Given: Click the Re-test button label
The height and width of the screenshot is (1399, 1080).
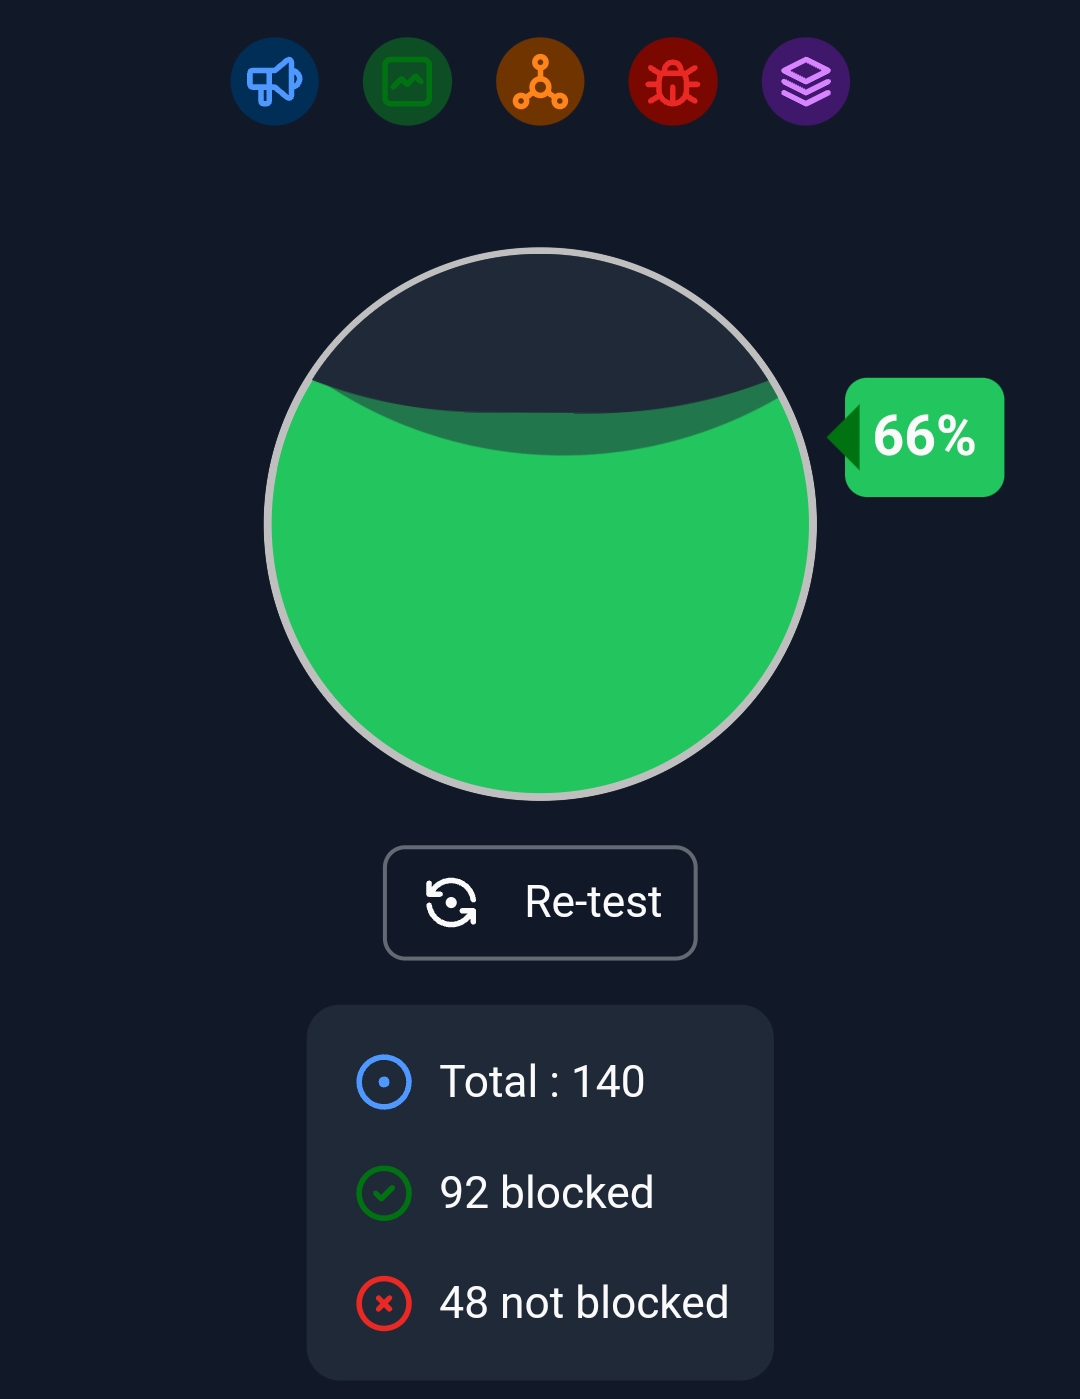Looking at the screenshot, I should pyautogui.click(x=593, y=902).
